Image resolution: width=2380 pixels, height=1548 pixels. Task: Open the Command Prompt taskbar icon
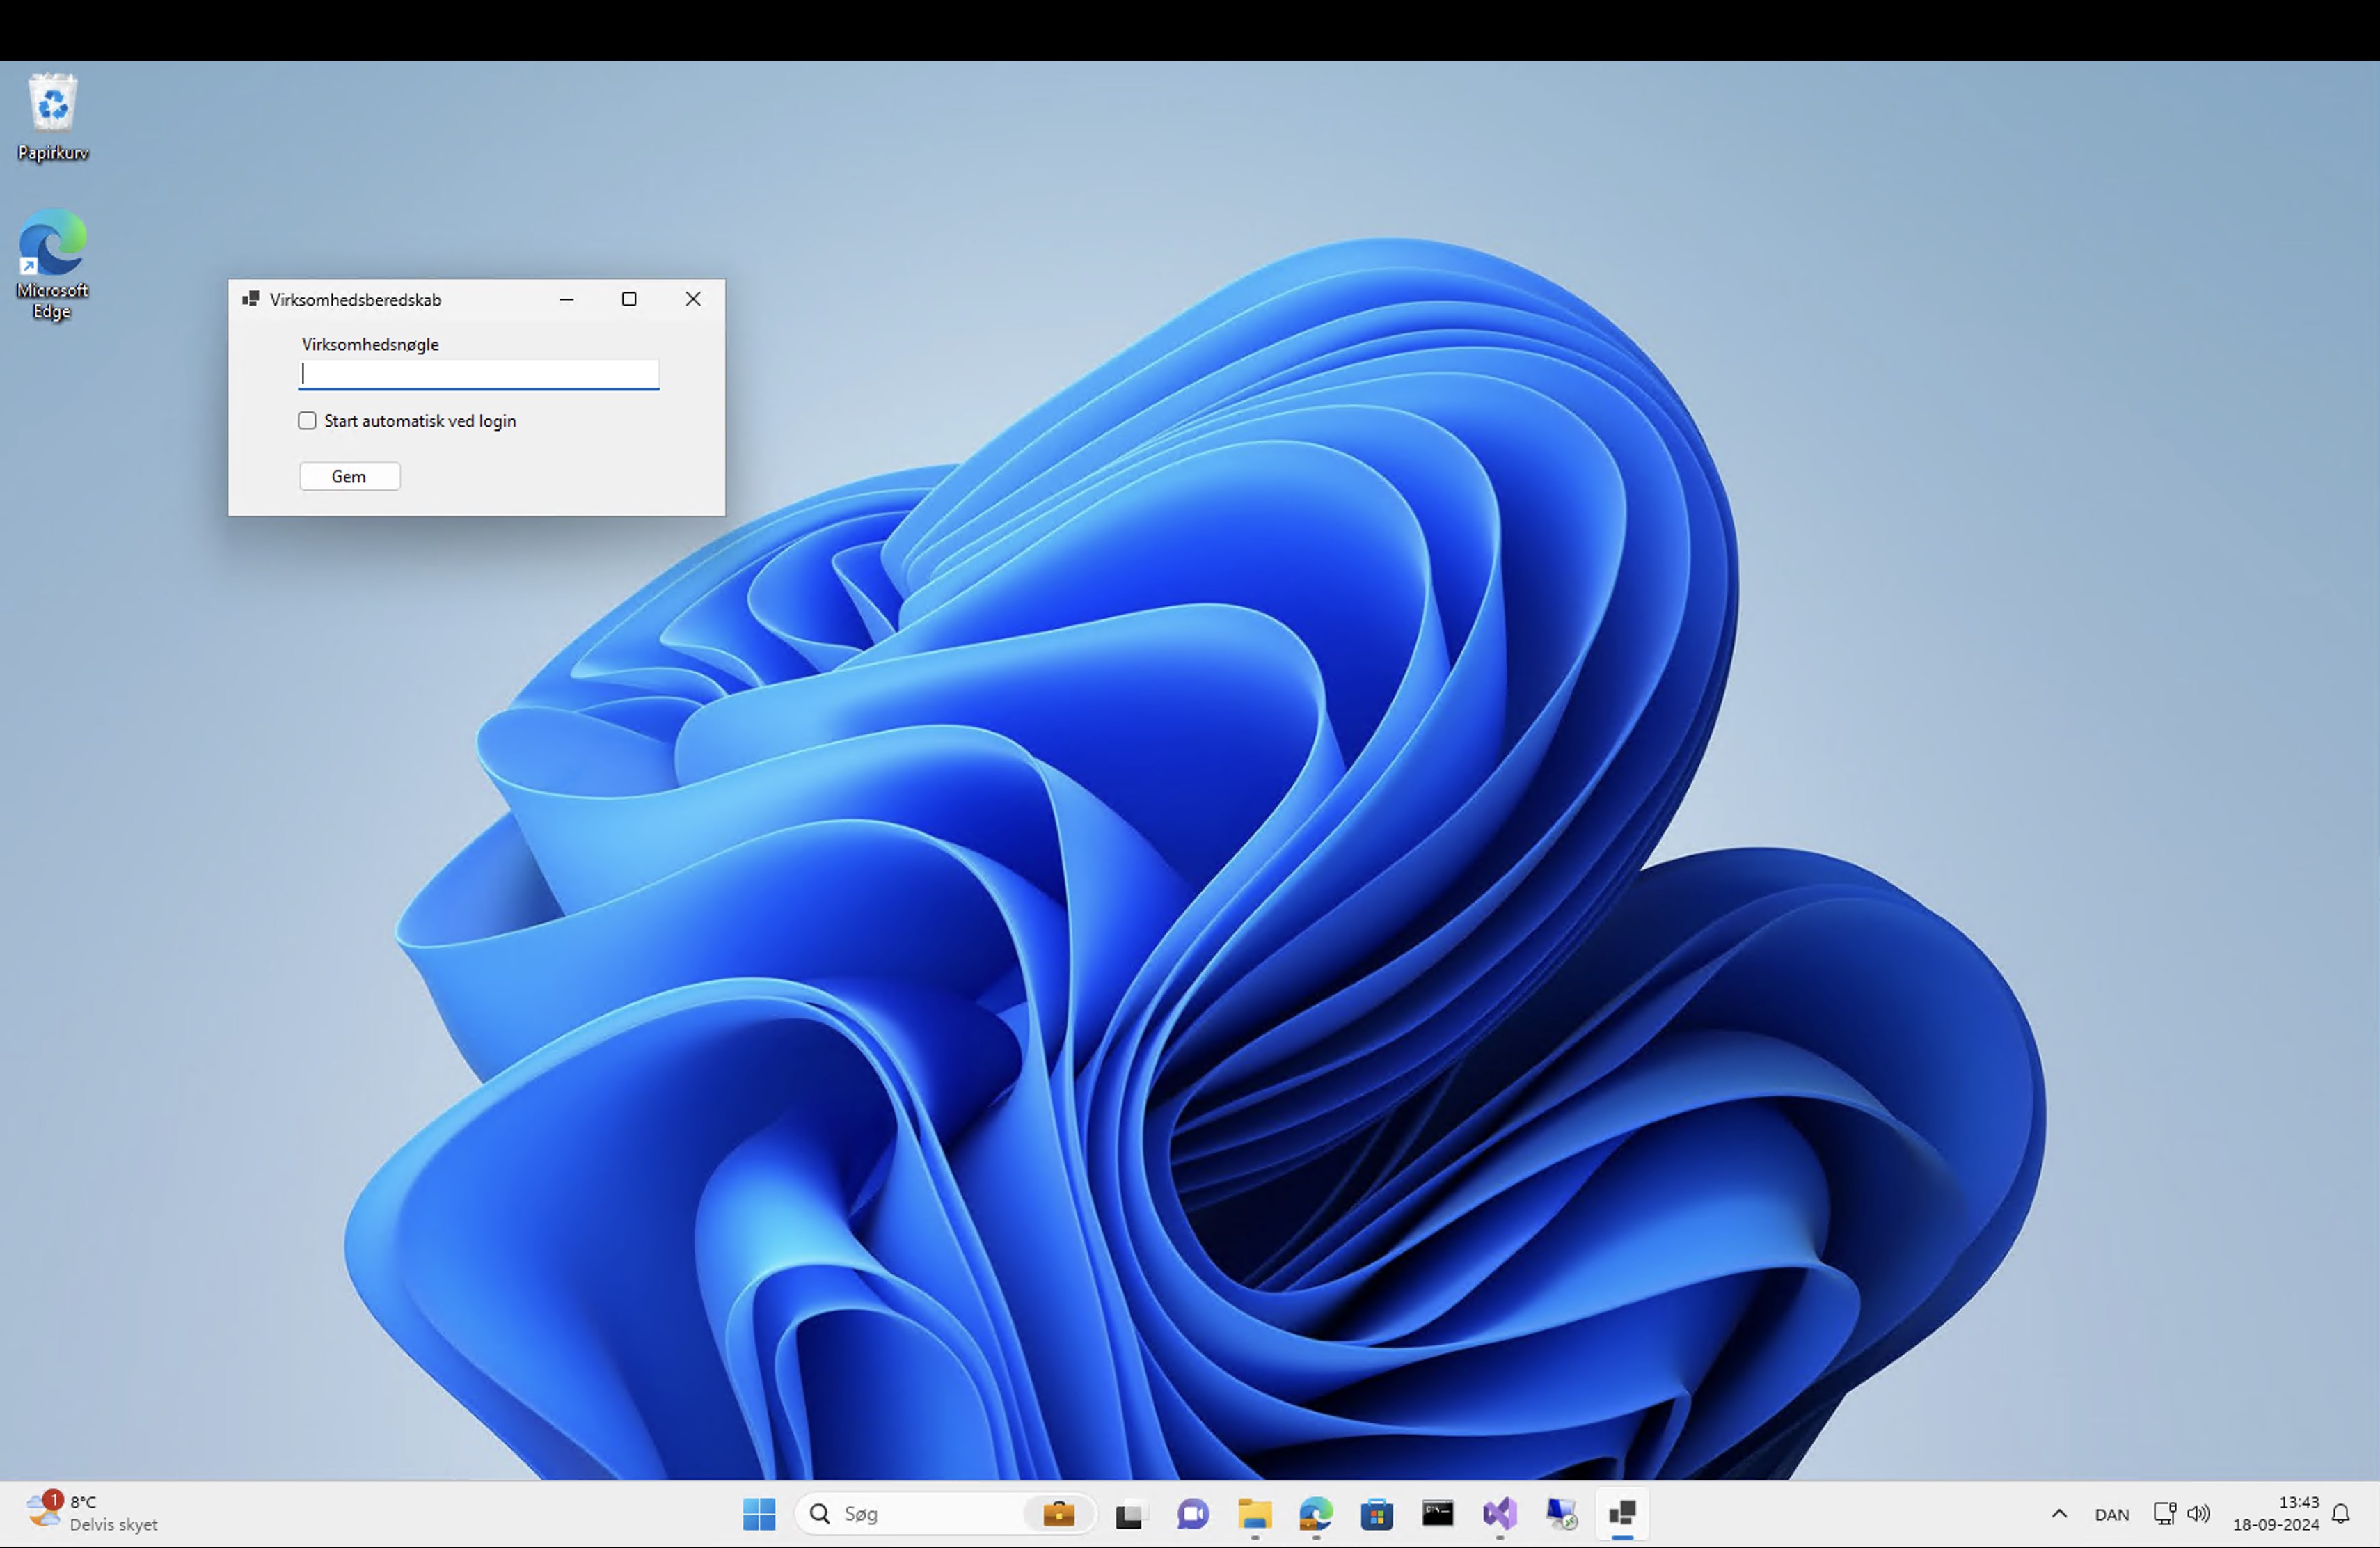[x=1438, y=1514]
